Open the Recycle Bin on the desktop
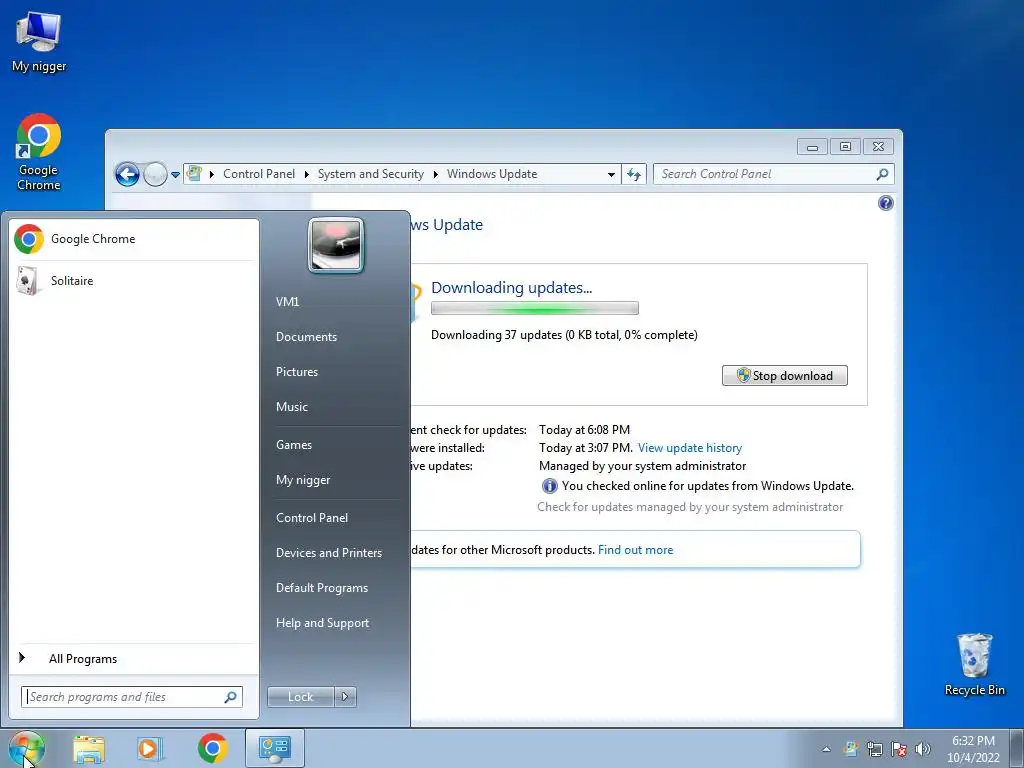Viewport: 1024px width, 768px height. pyautogui.click(x=974, y=664)
